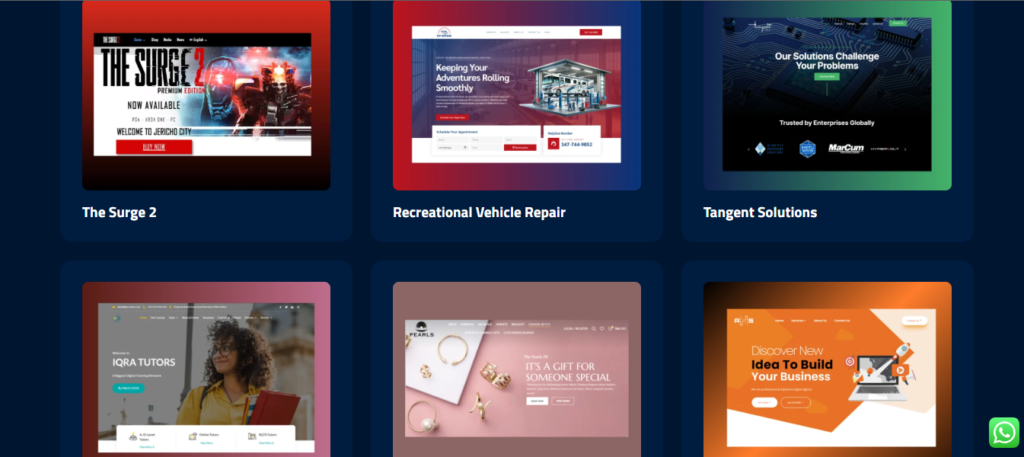The image size is (1024, 457).
Task: Select the IQRA Tutors portfolio thumbnail
Action: [x=206, y=370]
